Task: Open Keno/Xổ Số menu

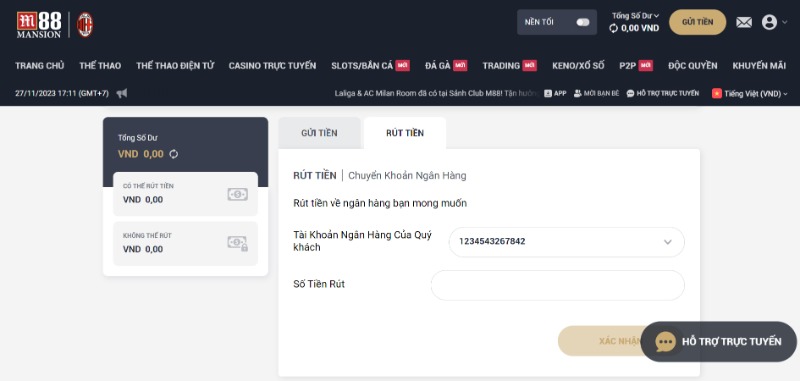Action: 578,65
